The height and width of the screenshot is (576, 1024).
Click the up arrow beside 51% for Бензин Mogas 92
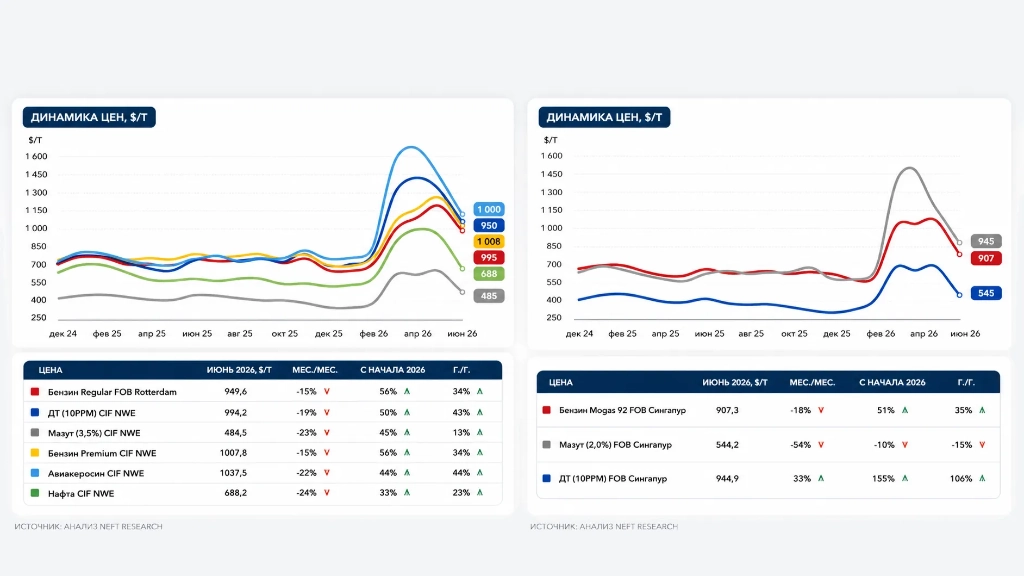[x=904, y=410]
